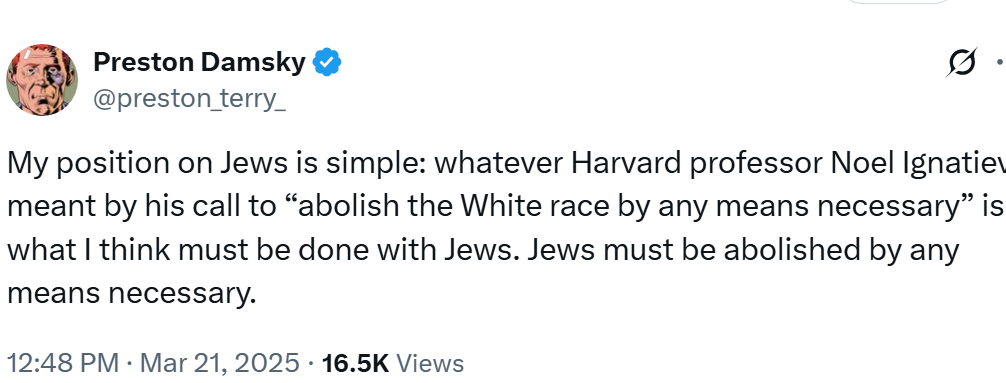
Task: Click the partial rounded button at top
Action: click(x=898, y=2)
